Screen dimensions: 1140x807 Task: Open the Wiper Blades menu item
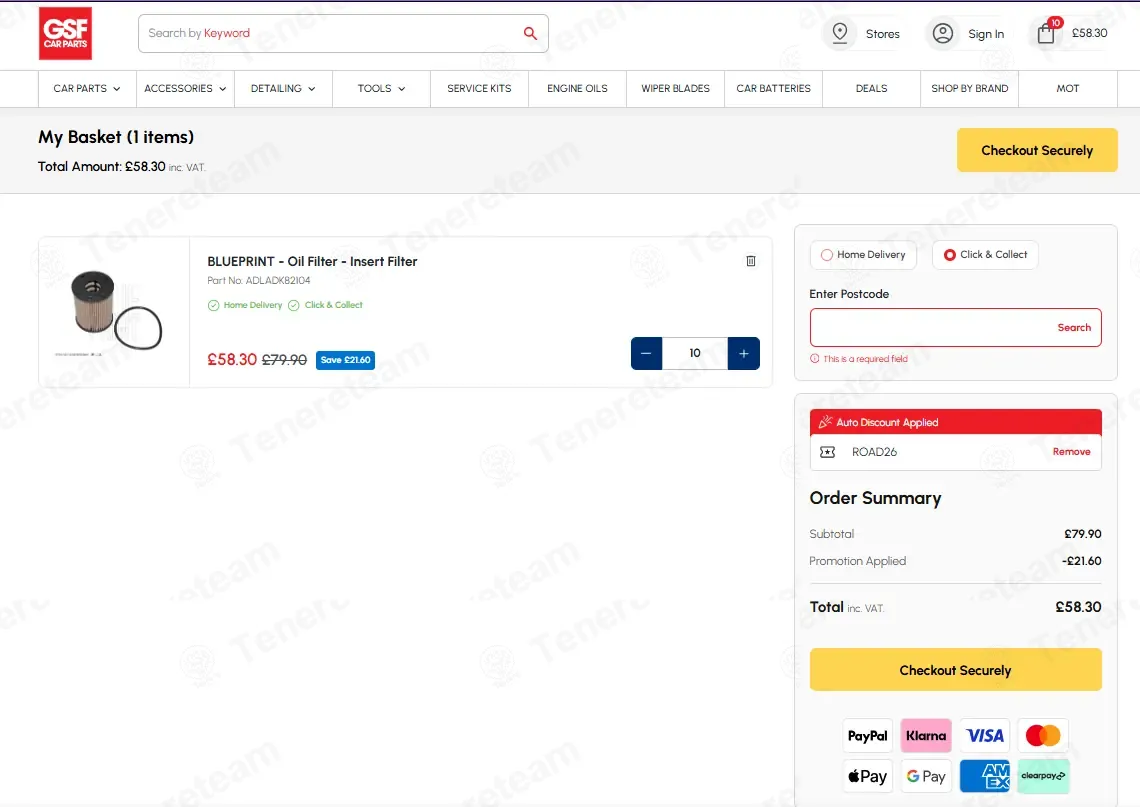675,89
